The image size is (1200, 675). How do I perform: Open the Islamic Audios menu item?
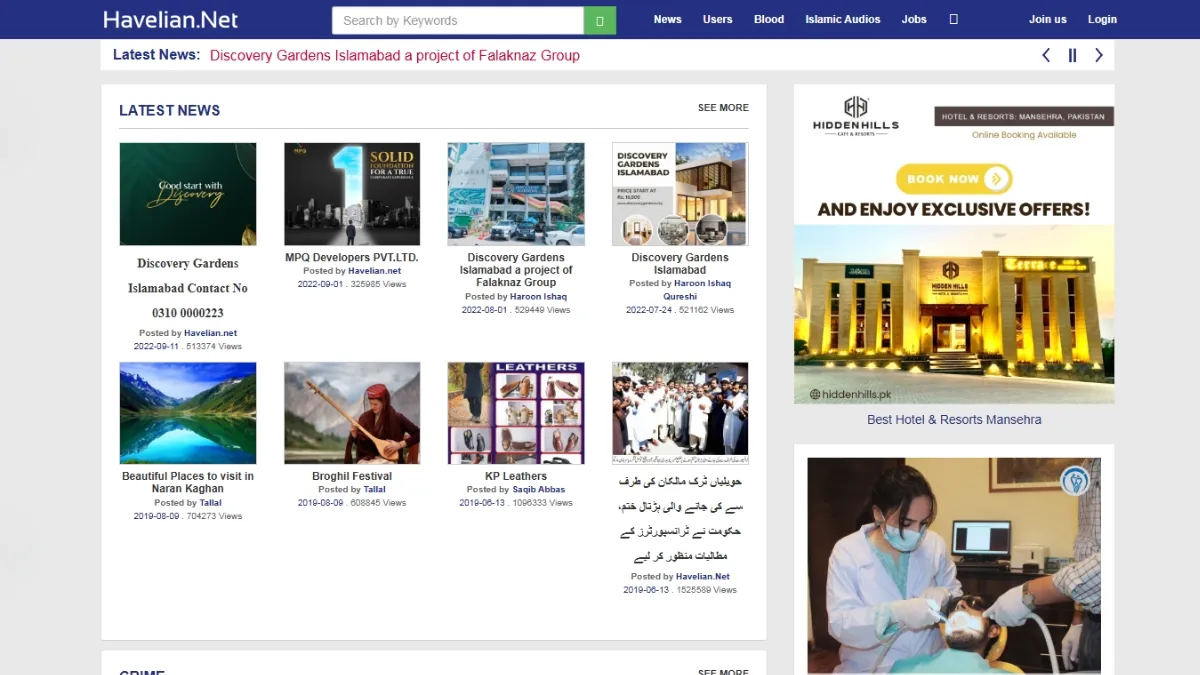click(843, 19)
